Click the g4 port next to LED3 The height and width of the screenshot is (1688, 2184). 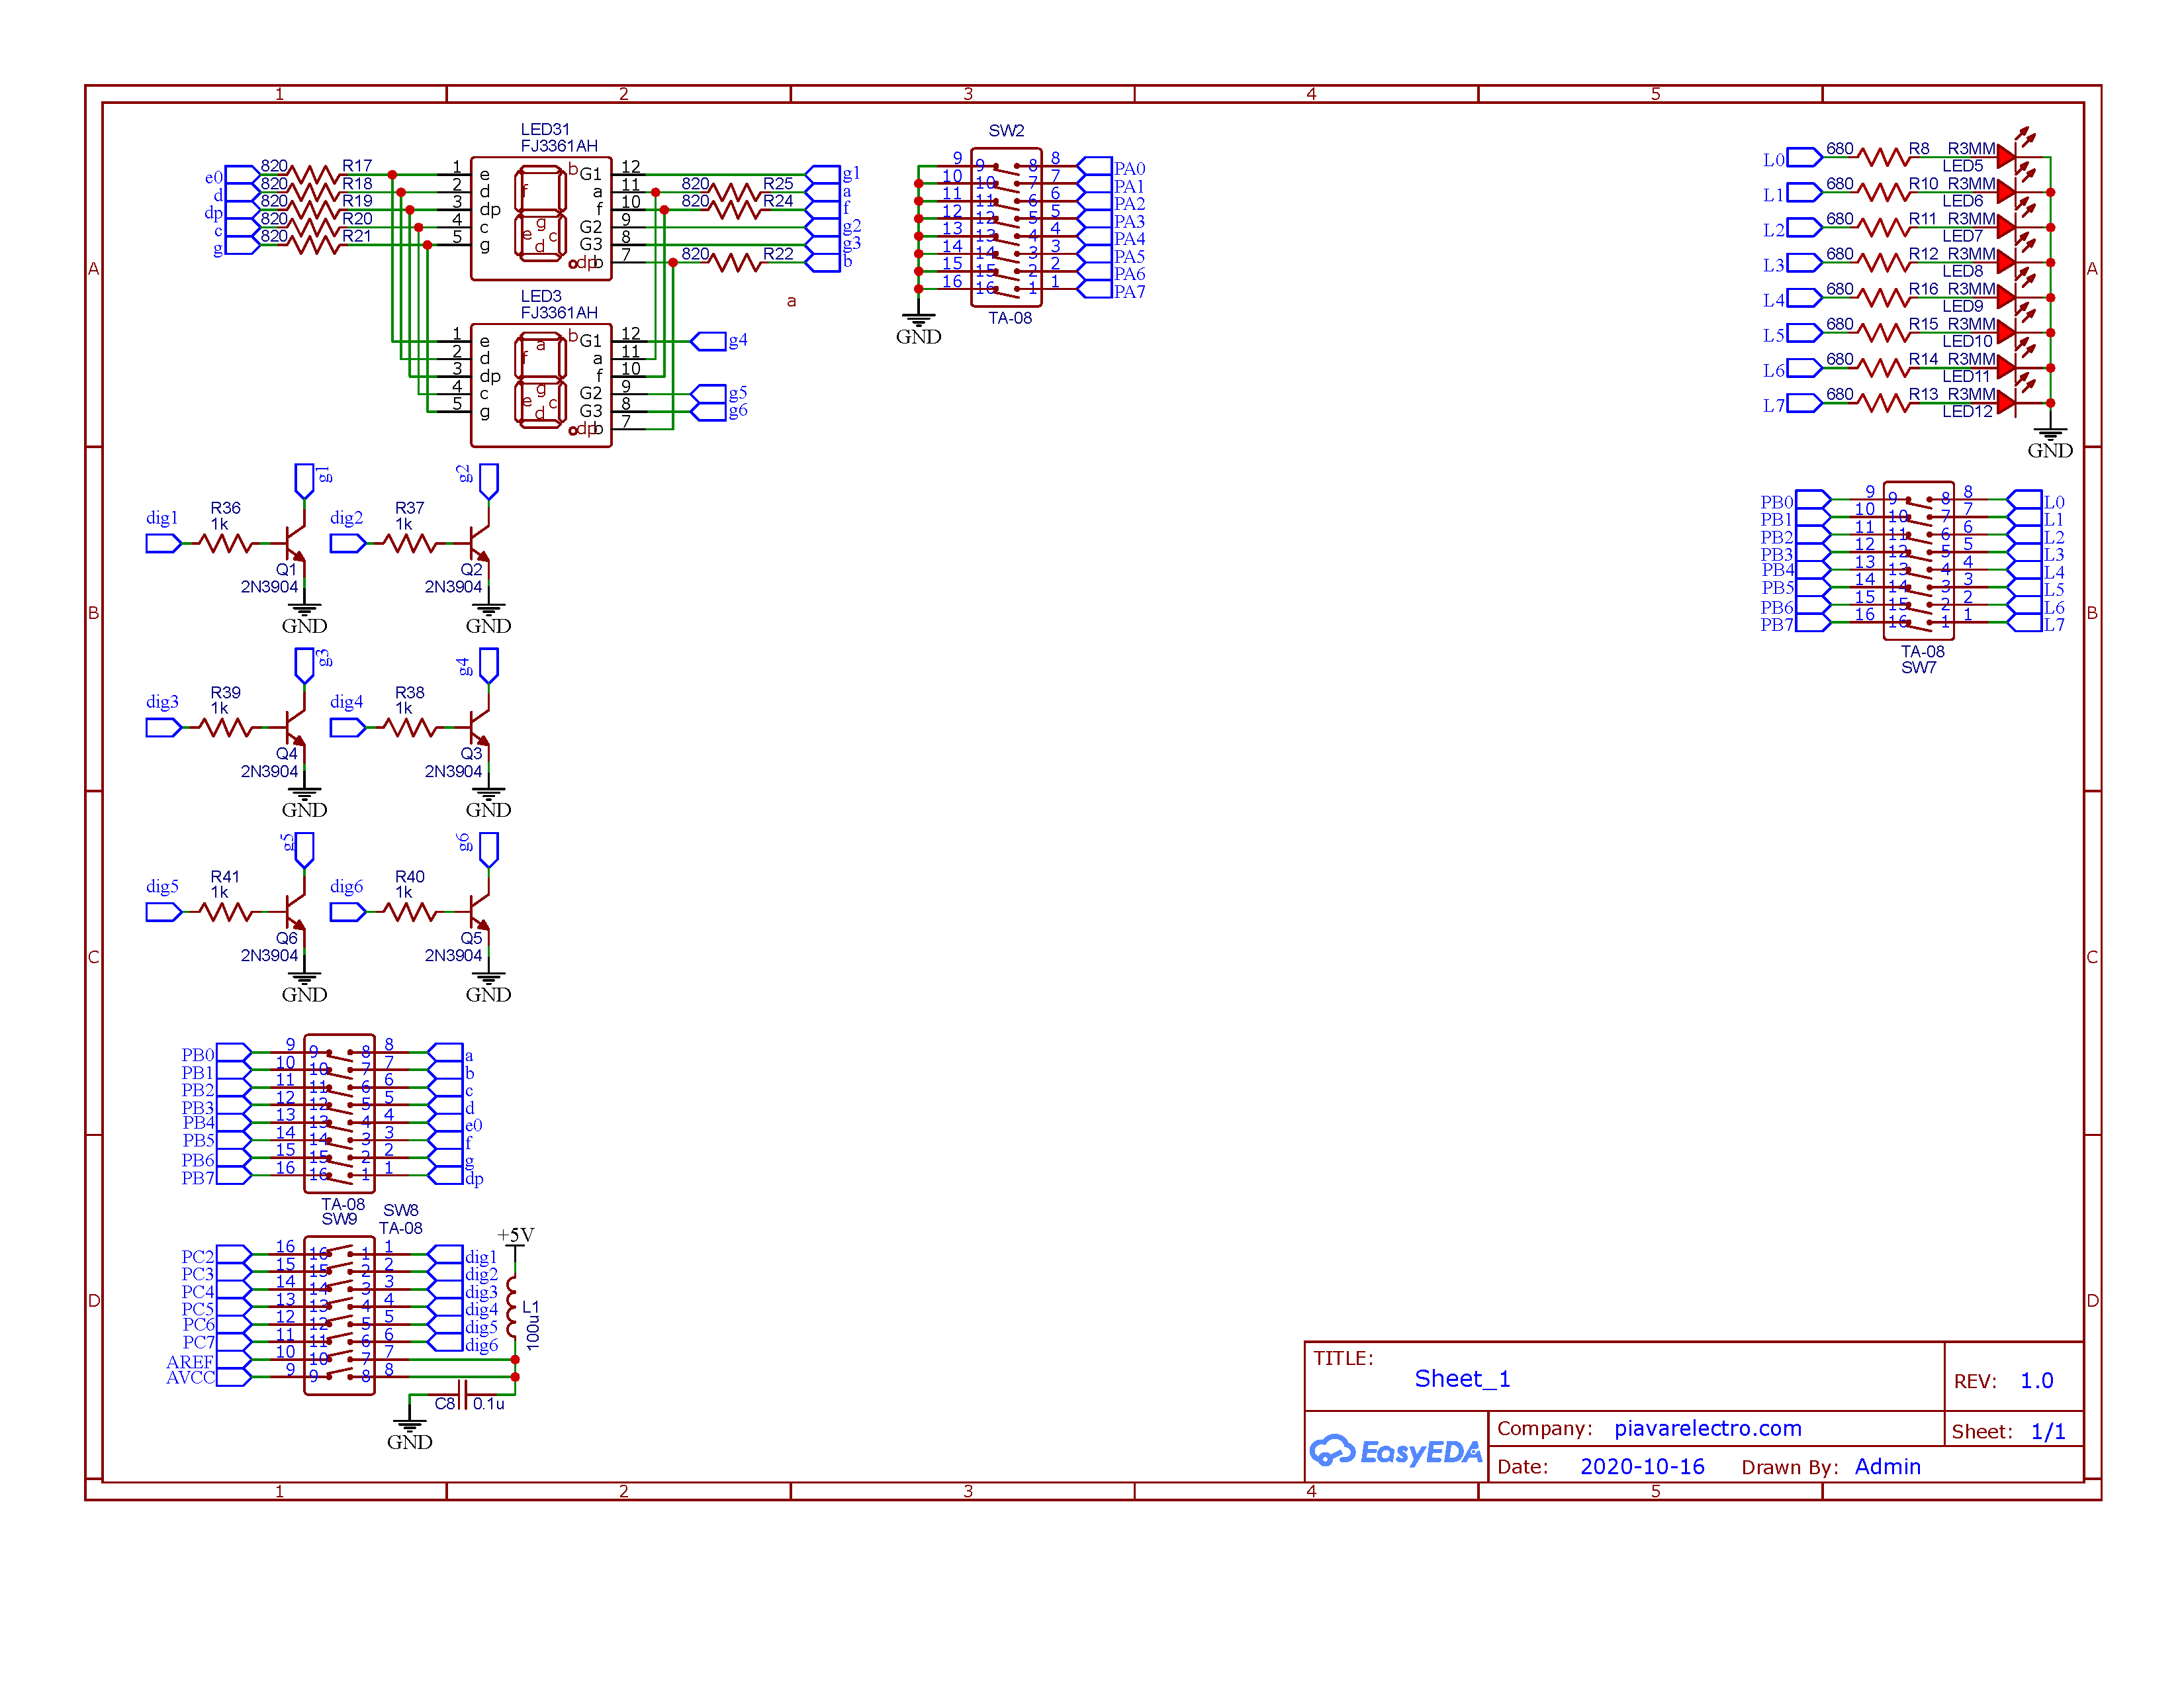pos(708,341)
